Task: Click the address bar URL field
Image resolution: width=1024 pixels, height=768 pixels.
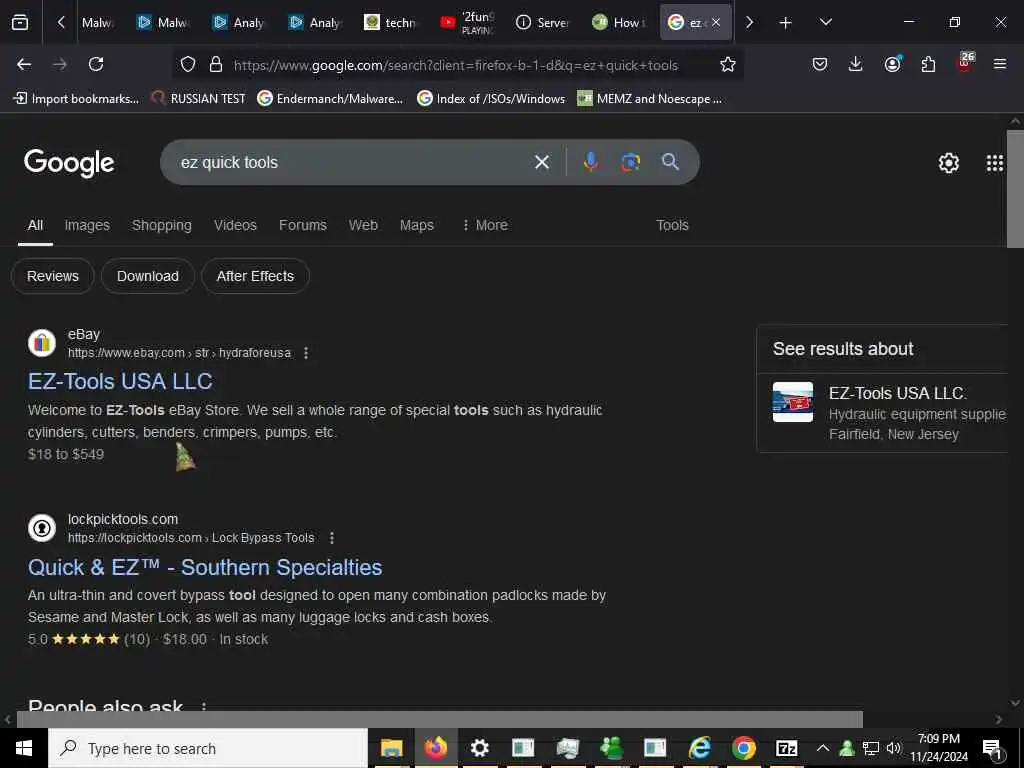Action: click(x=455, y=65)
